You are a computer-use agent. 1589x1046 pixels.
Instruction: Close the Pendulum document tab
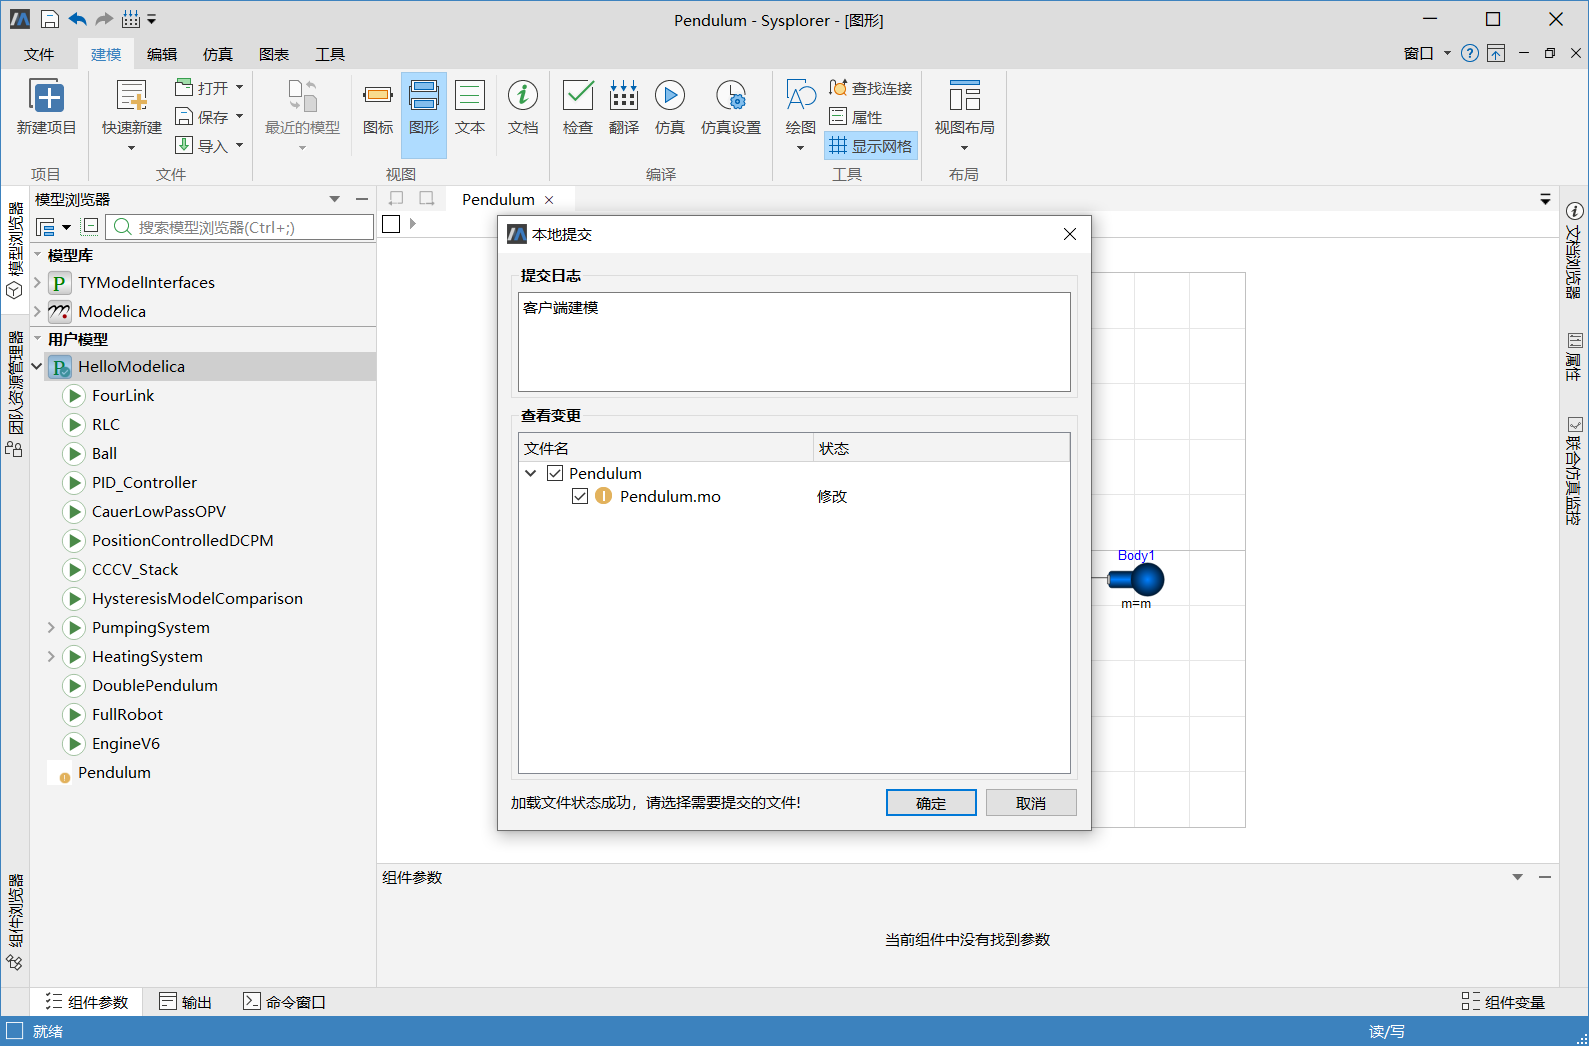click(x=549, y=200)
